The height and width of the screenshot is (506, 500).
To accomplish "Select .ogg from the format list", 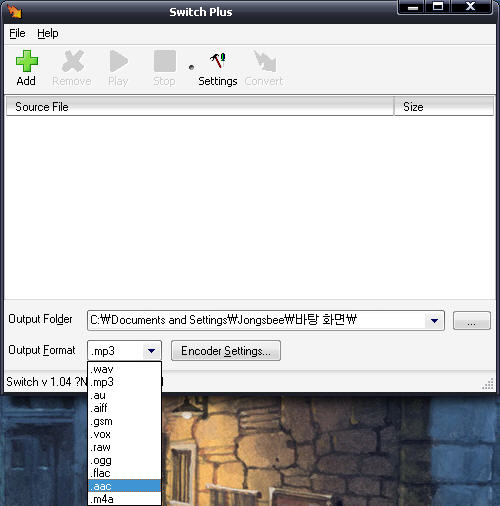I will pos(124,460).
